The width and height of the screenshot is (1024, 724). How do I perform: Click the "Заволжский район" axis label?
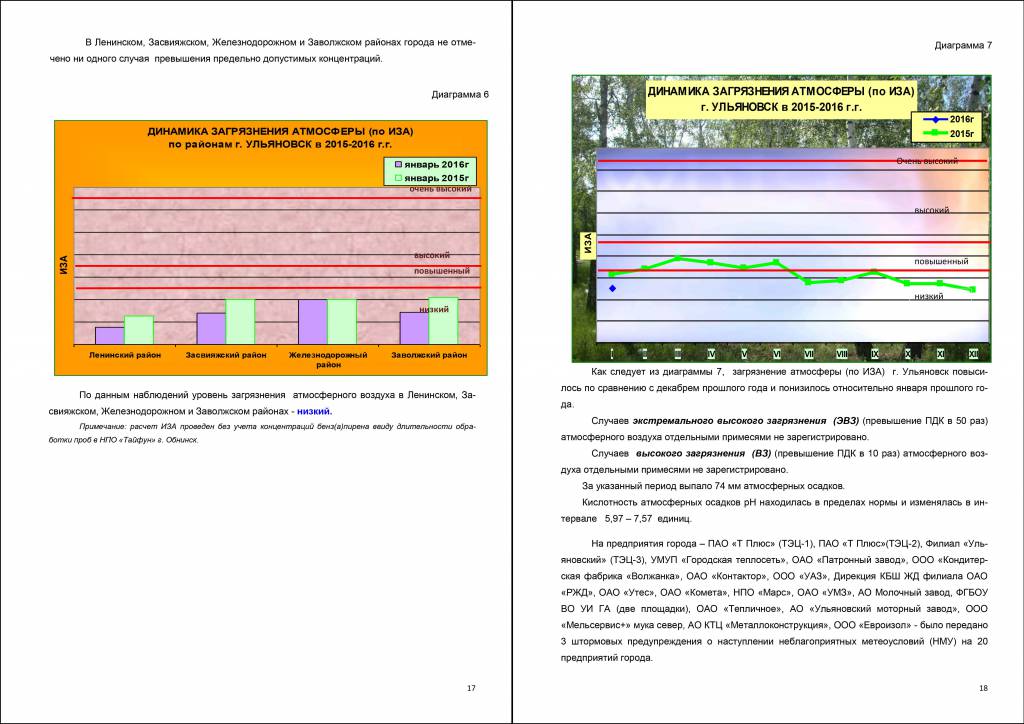[x=429, y=355]
